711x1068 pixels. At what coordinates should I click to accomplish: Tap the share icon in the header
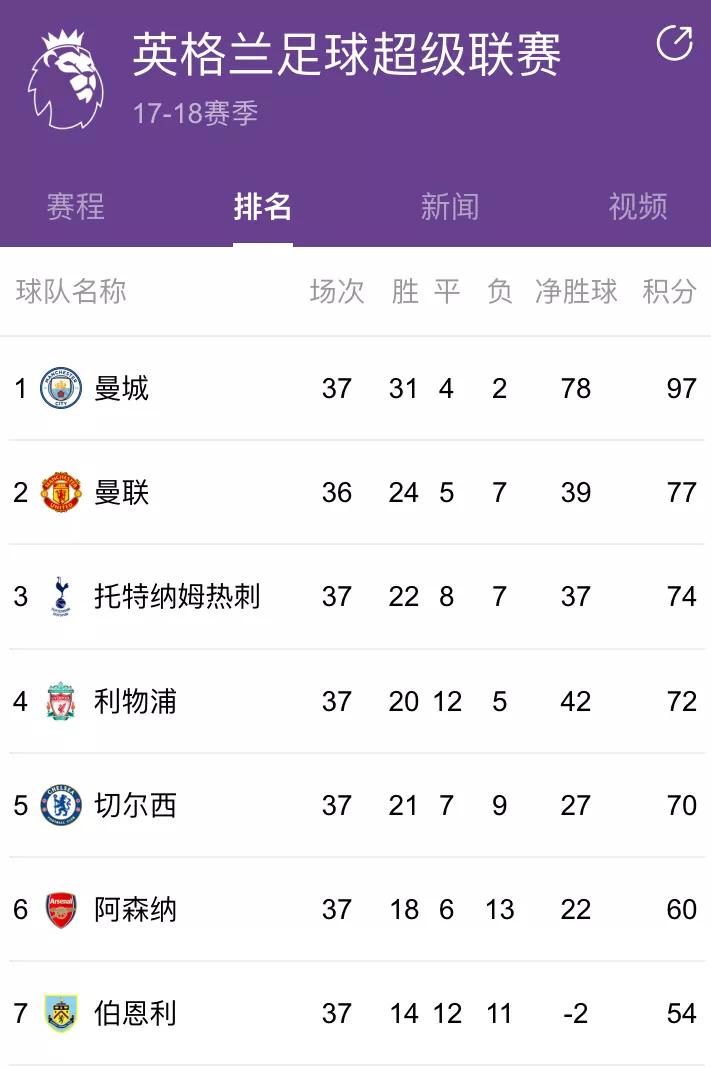tap(674, 43)
